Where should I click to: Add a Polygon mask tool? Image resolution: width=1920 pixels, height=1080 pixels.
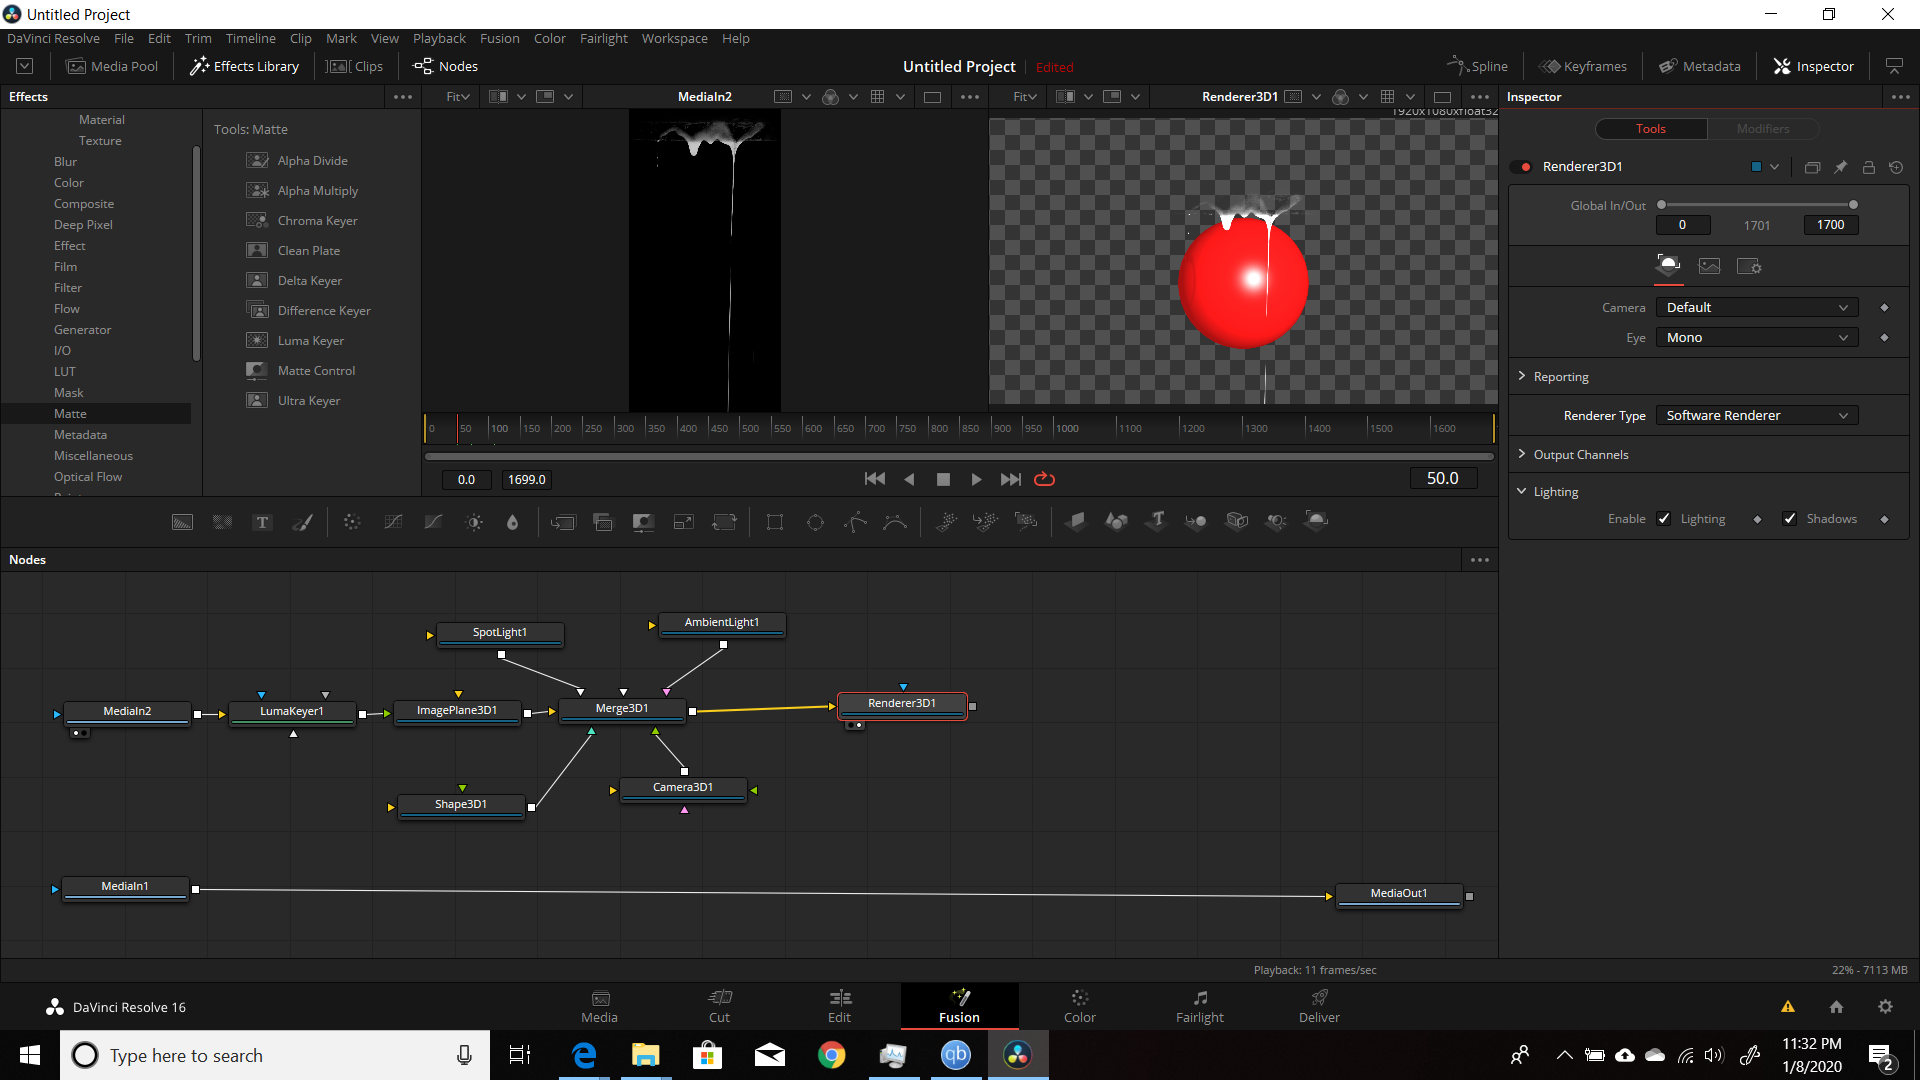coord(856,522)
